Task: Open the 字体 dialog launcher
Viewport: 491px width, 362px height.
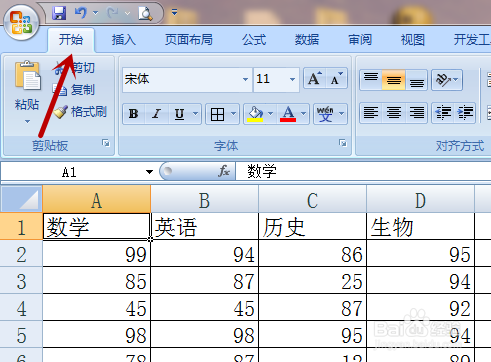Action: coord(343,143)
